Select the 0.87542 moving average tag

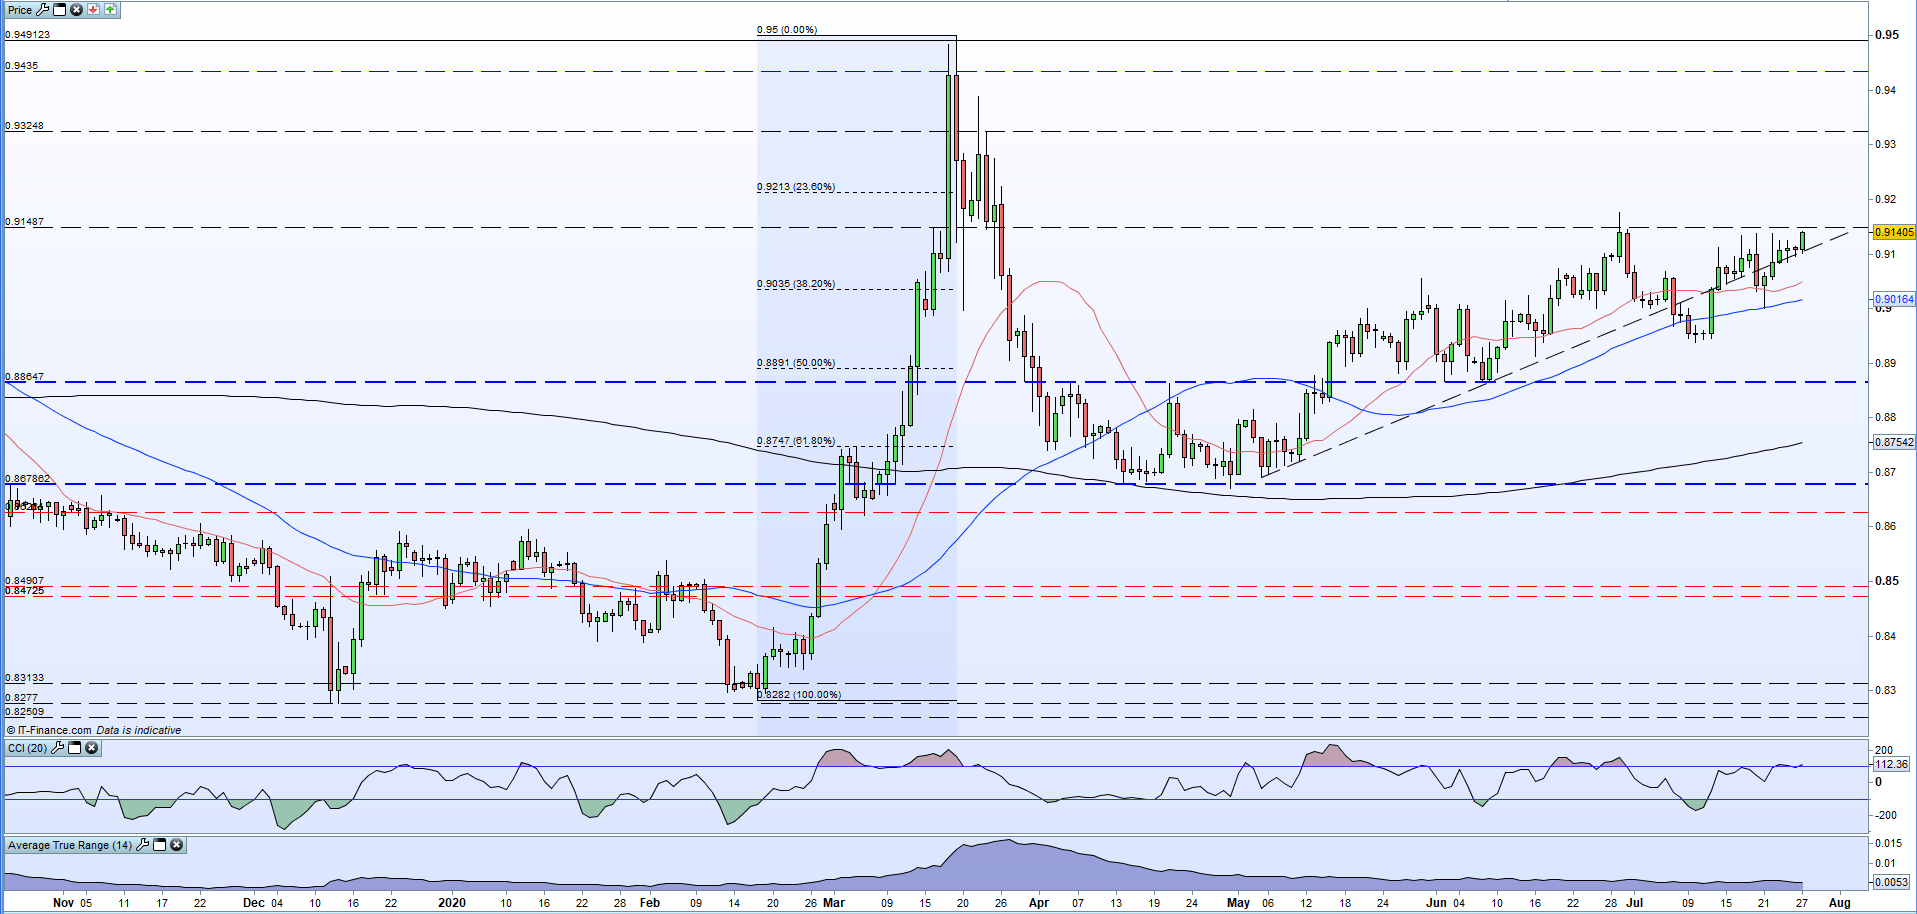pyautogui.click(x=1894, y=442)
